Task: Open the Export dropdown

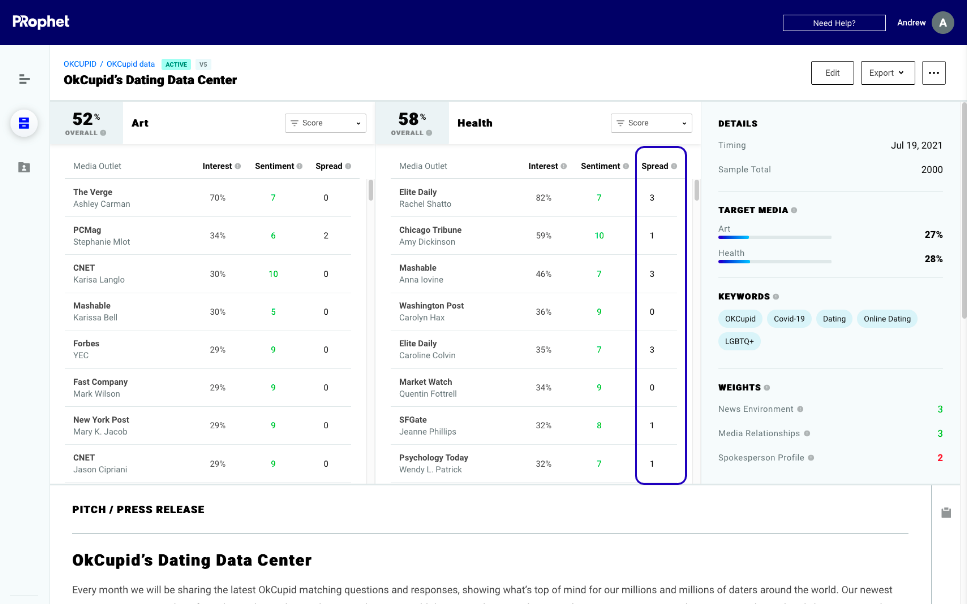Action: point(887,73)
